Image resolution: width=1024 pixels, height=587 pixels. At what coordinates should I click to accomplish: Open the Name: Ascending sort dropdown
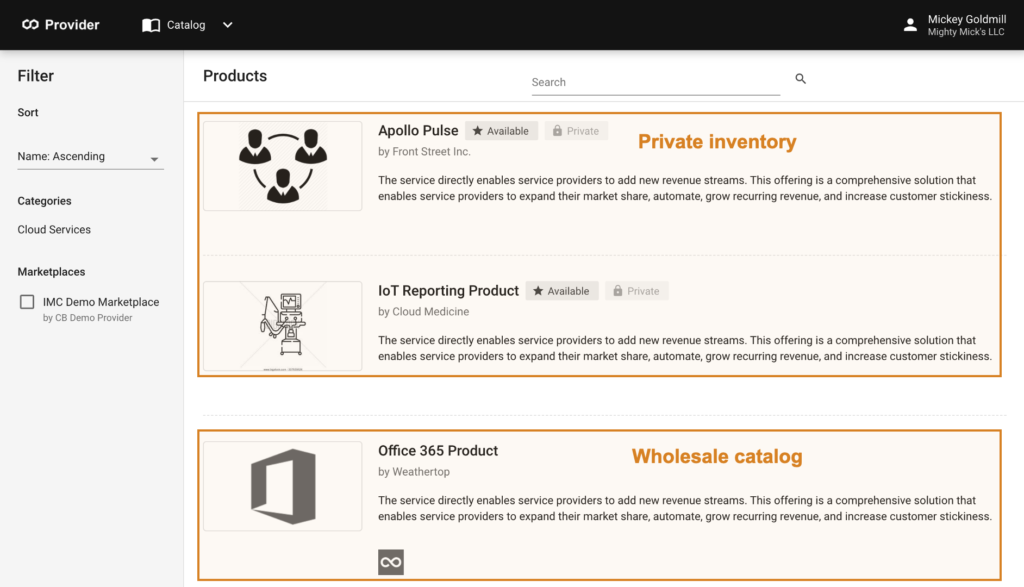(x=90, y=157)
